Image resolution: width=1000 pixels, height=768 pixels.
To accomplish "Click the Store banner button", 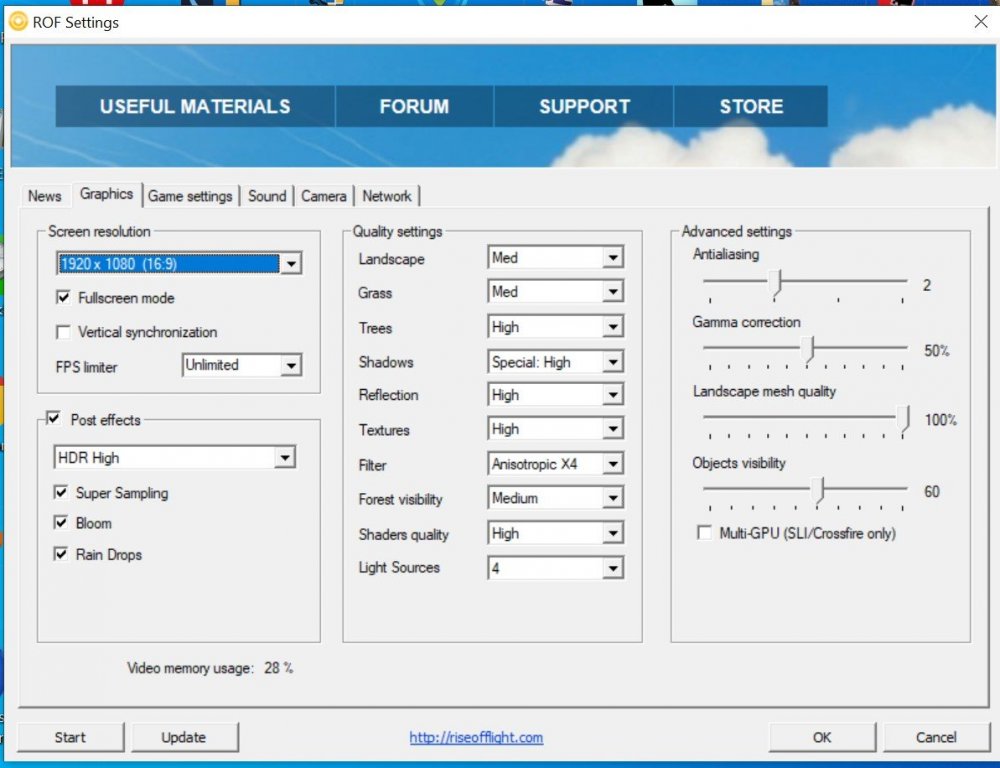I will click(751, 107).
